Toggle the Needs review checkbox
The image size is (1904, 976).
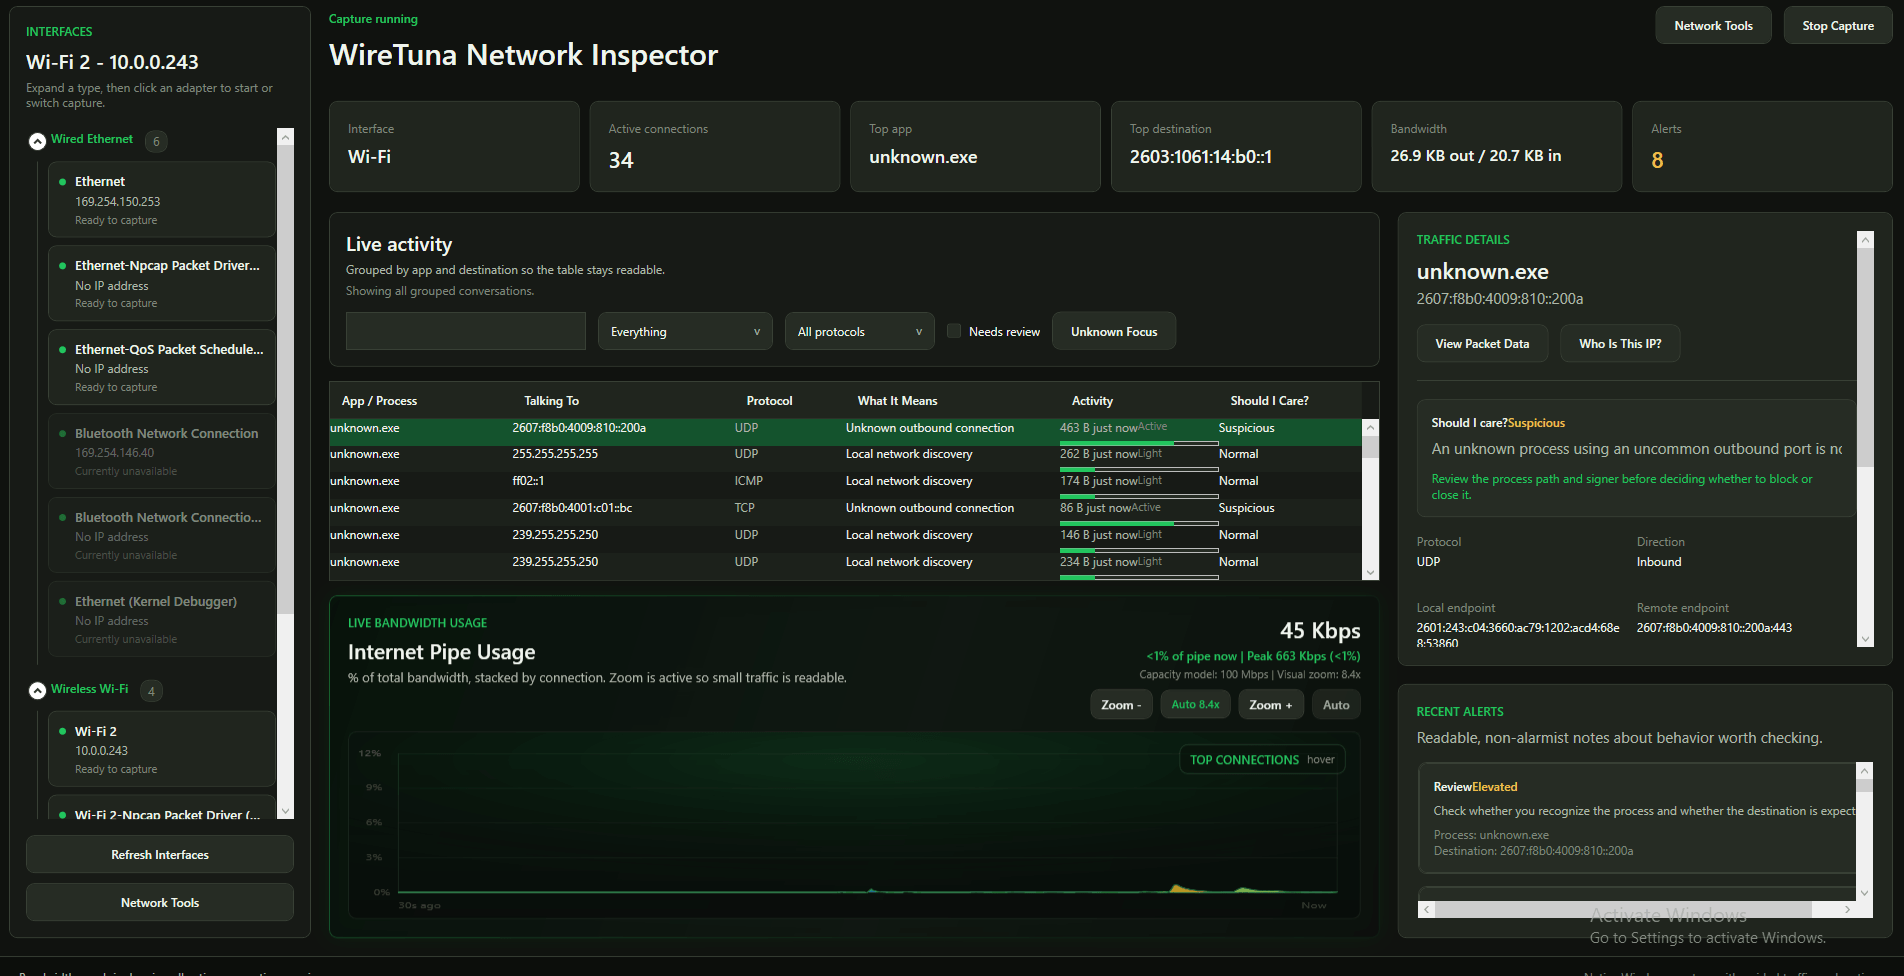point(954,331)
